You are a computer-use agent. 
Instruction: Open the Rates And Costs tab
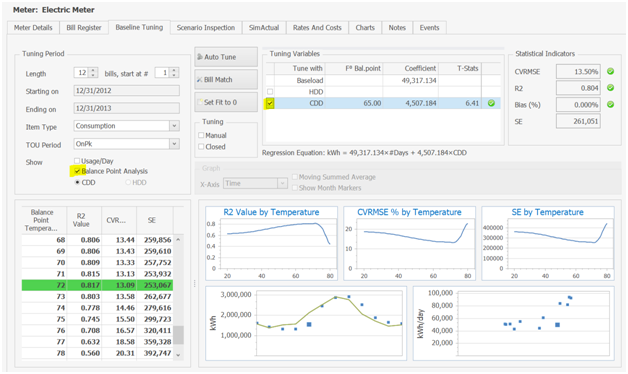(x=317, y=28)
